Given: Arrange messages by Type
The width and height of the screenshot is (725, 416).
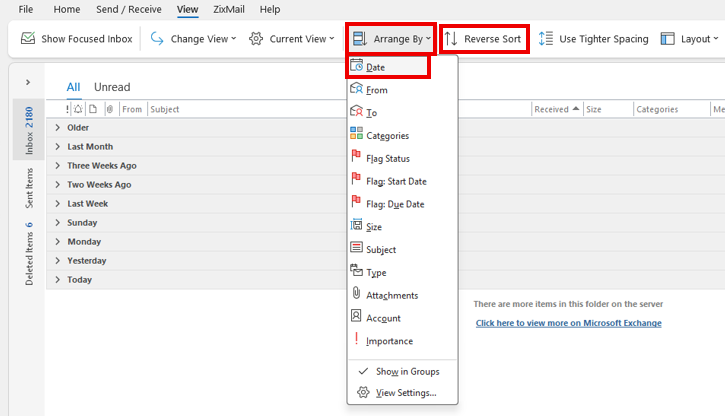Looking at the screenshot, I should point(402,272).
